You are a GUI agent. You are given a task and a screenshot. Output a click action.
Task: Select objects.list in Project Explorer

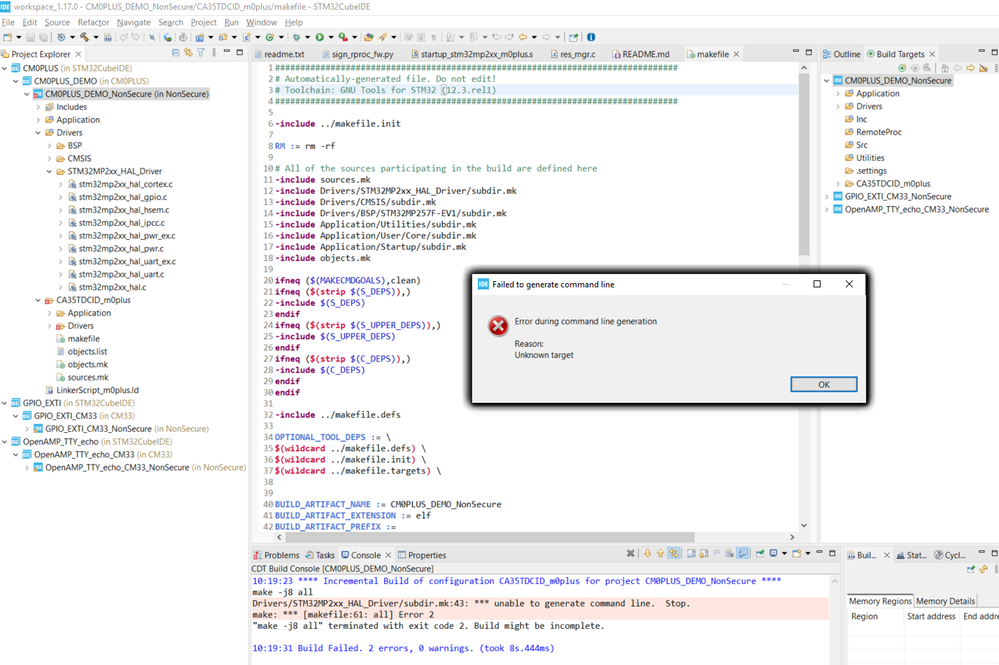coord(82,352)
